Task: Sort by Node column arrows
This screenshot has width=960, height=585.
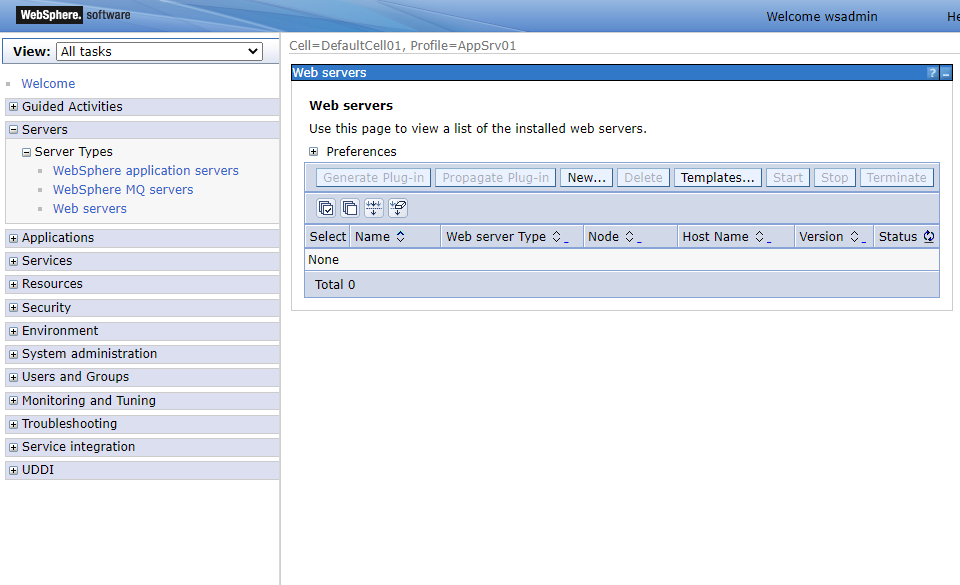Action: tap(629, 237)
